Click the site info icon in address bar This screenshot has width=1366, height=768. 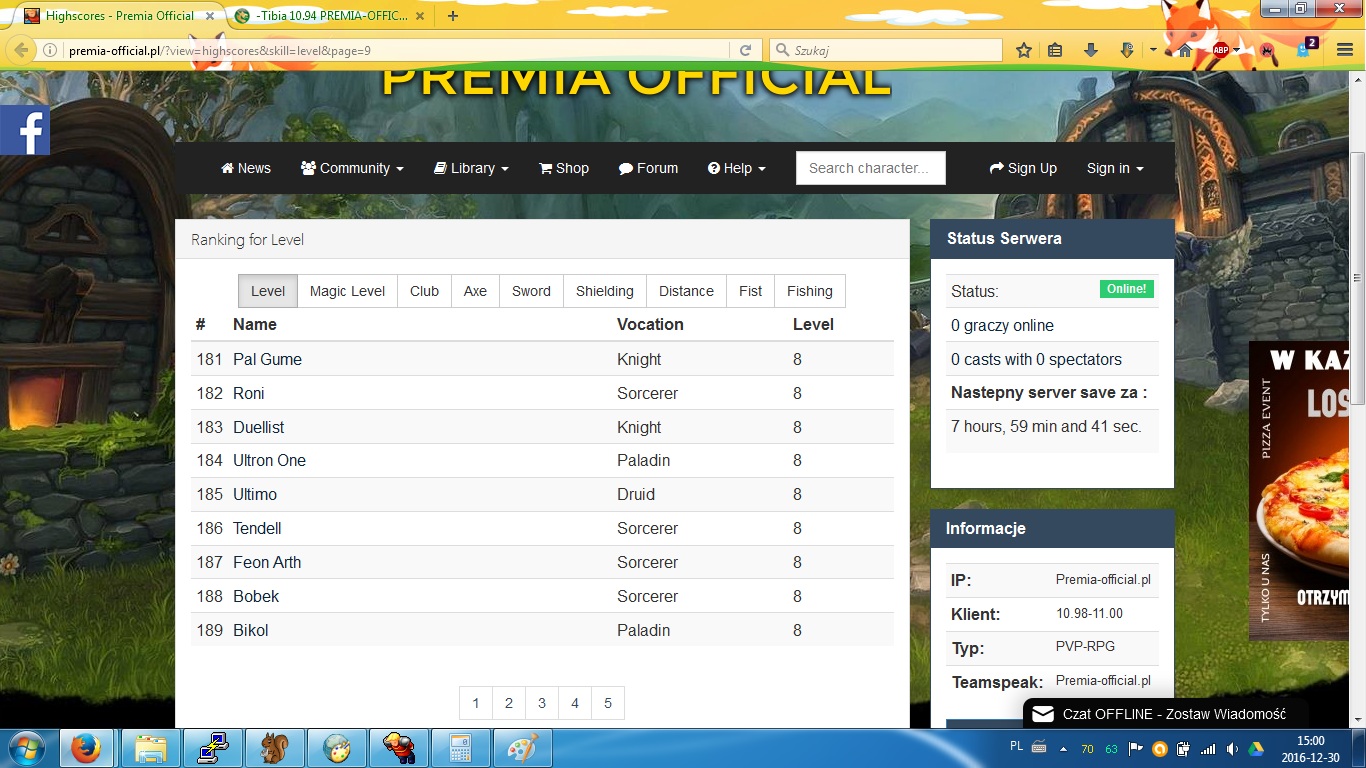[50, 50]
